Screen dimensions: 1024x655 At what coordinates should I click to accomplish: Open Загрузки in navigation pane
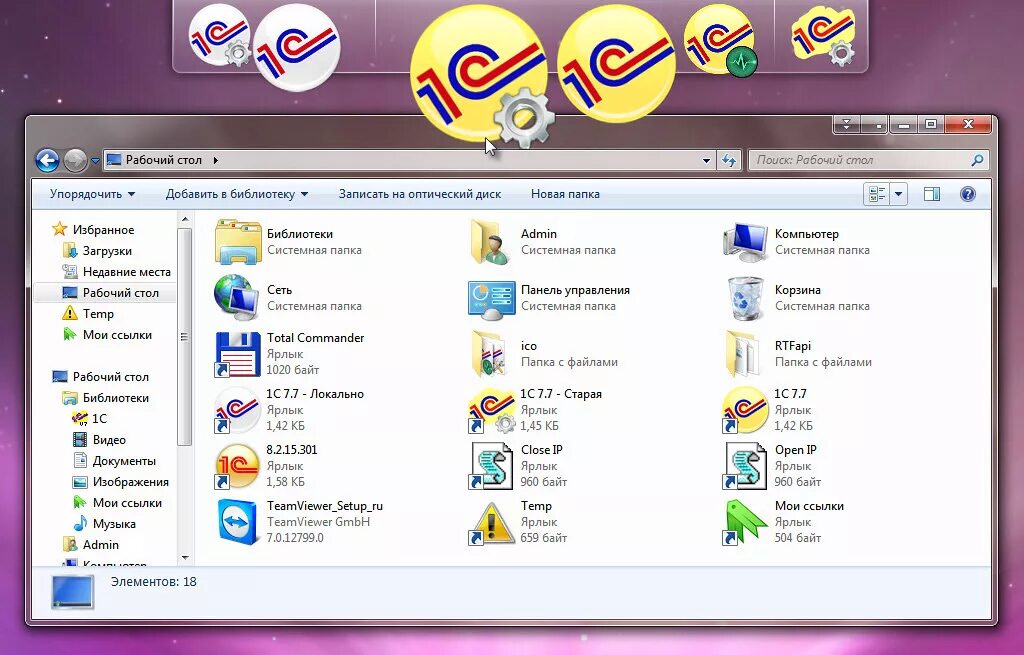pyautogui.click(x=107, y=251)
